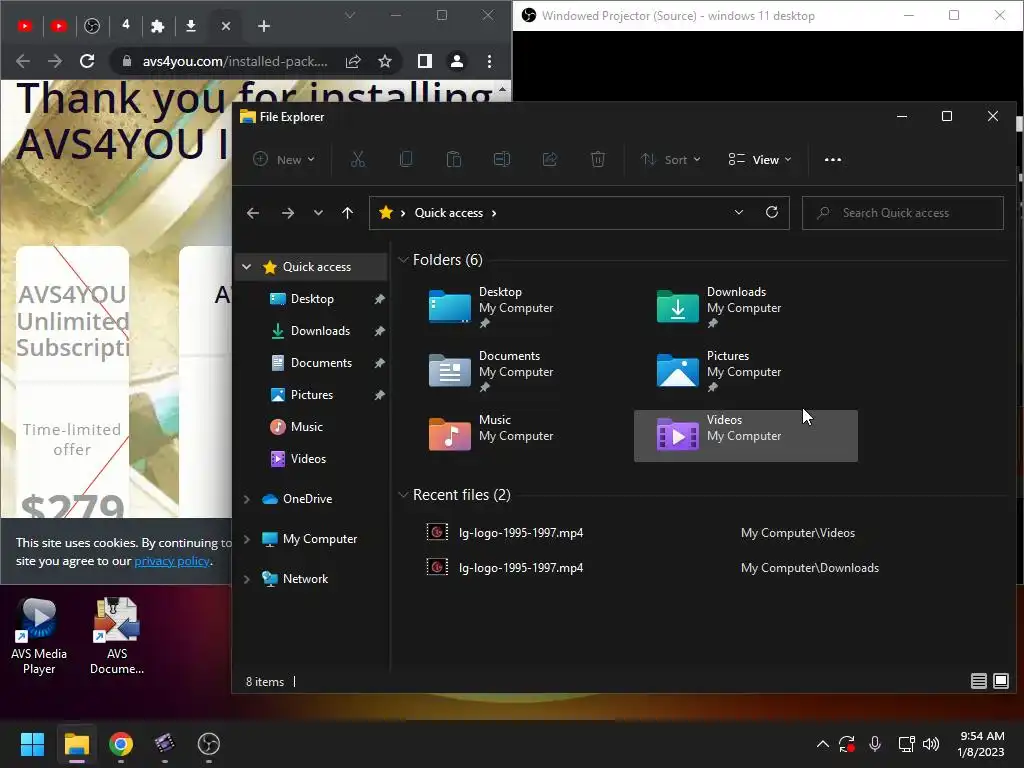Click OBS Studio icon in taskbar

tap(208, 744)
